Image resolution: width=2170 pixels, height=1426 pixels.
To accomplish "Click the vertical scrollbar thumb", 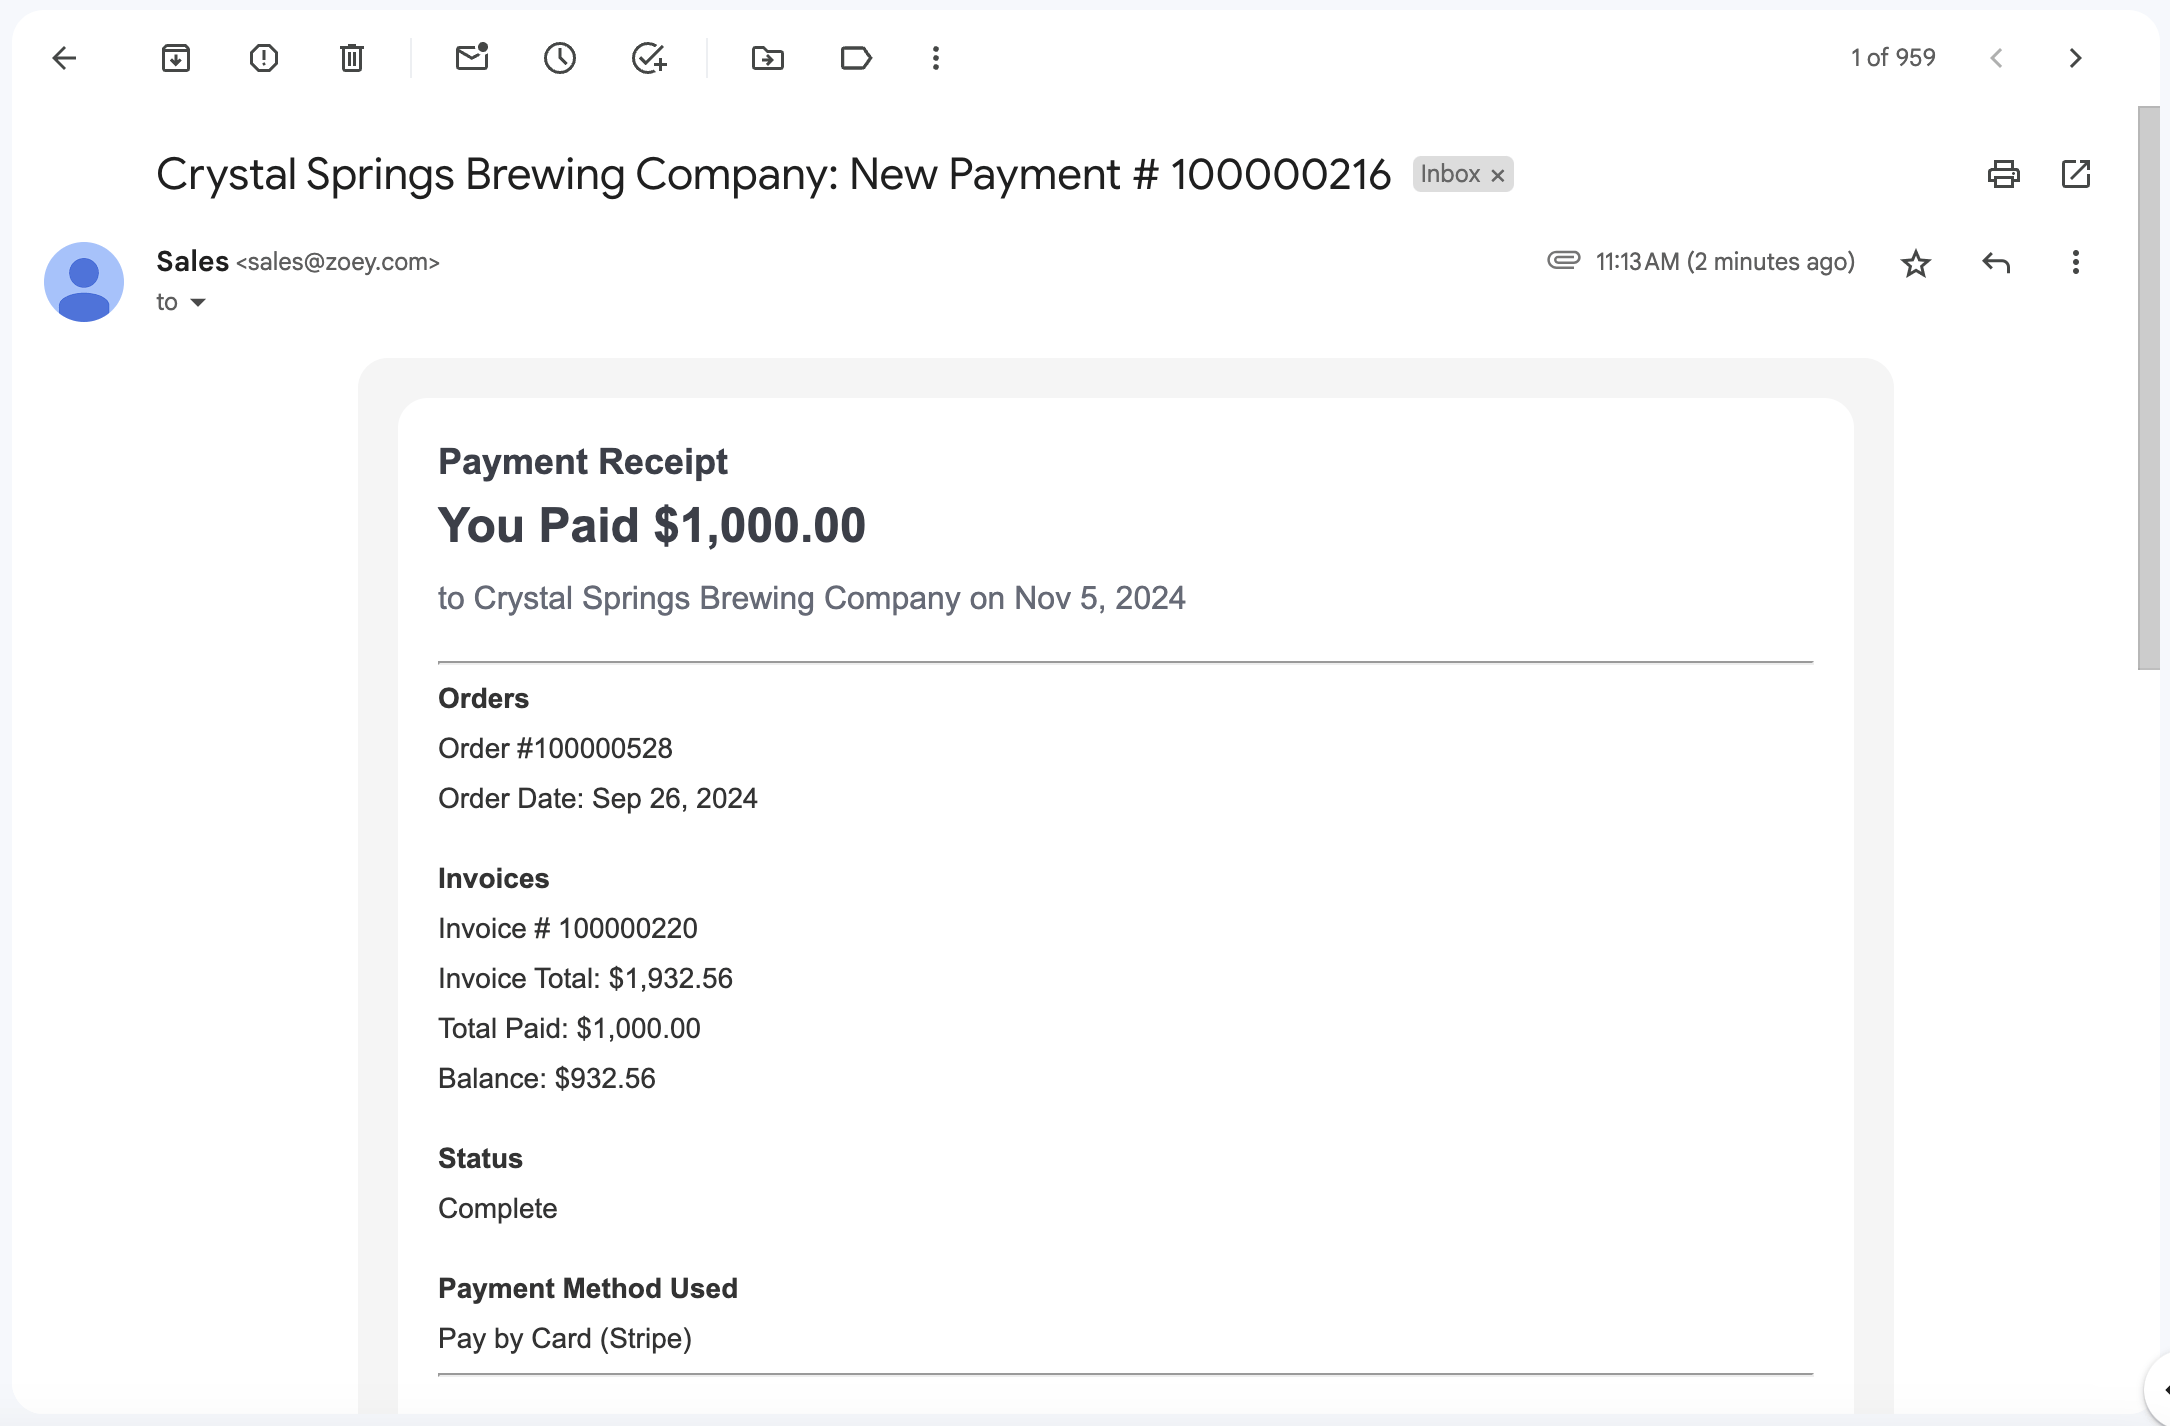I will pos(2149,388).
